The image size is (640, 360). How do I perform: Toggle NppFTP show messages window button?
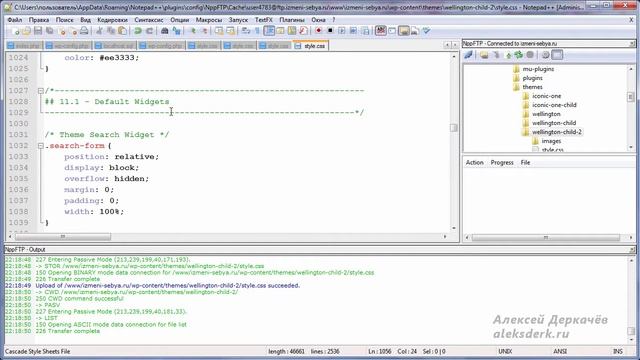558,55
